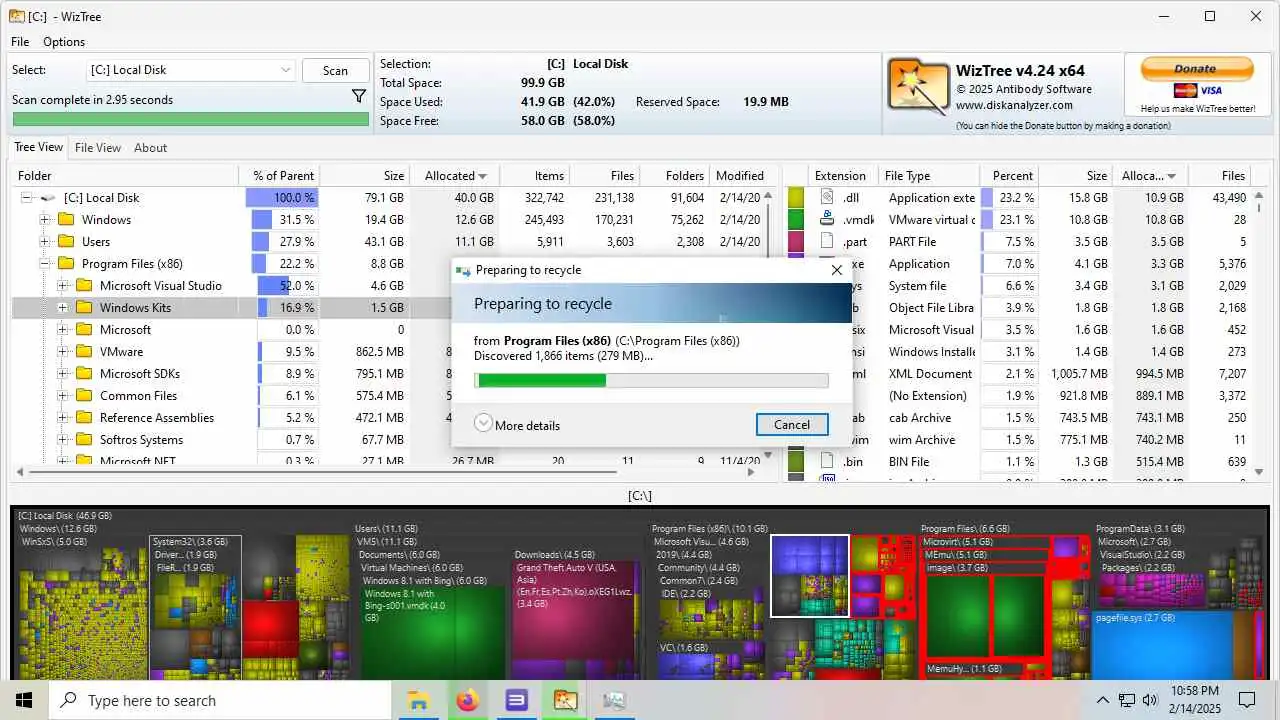The height and width of the screenshot is (720, 1280).
Task: Open the About tab
Action: (x=151, y=148)
